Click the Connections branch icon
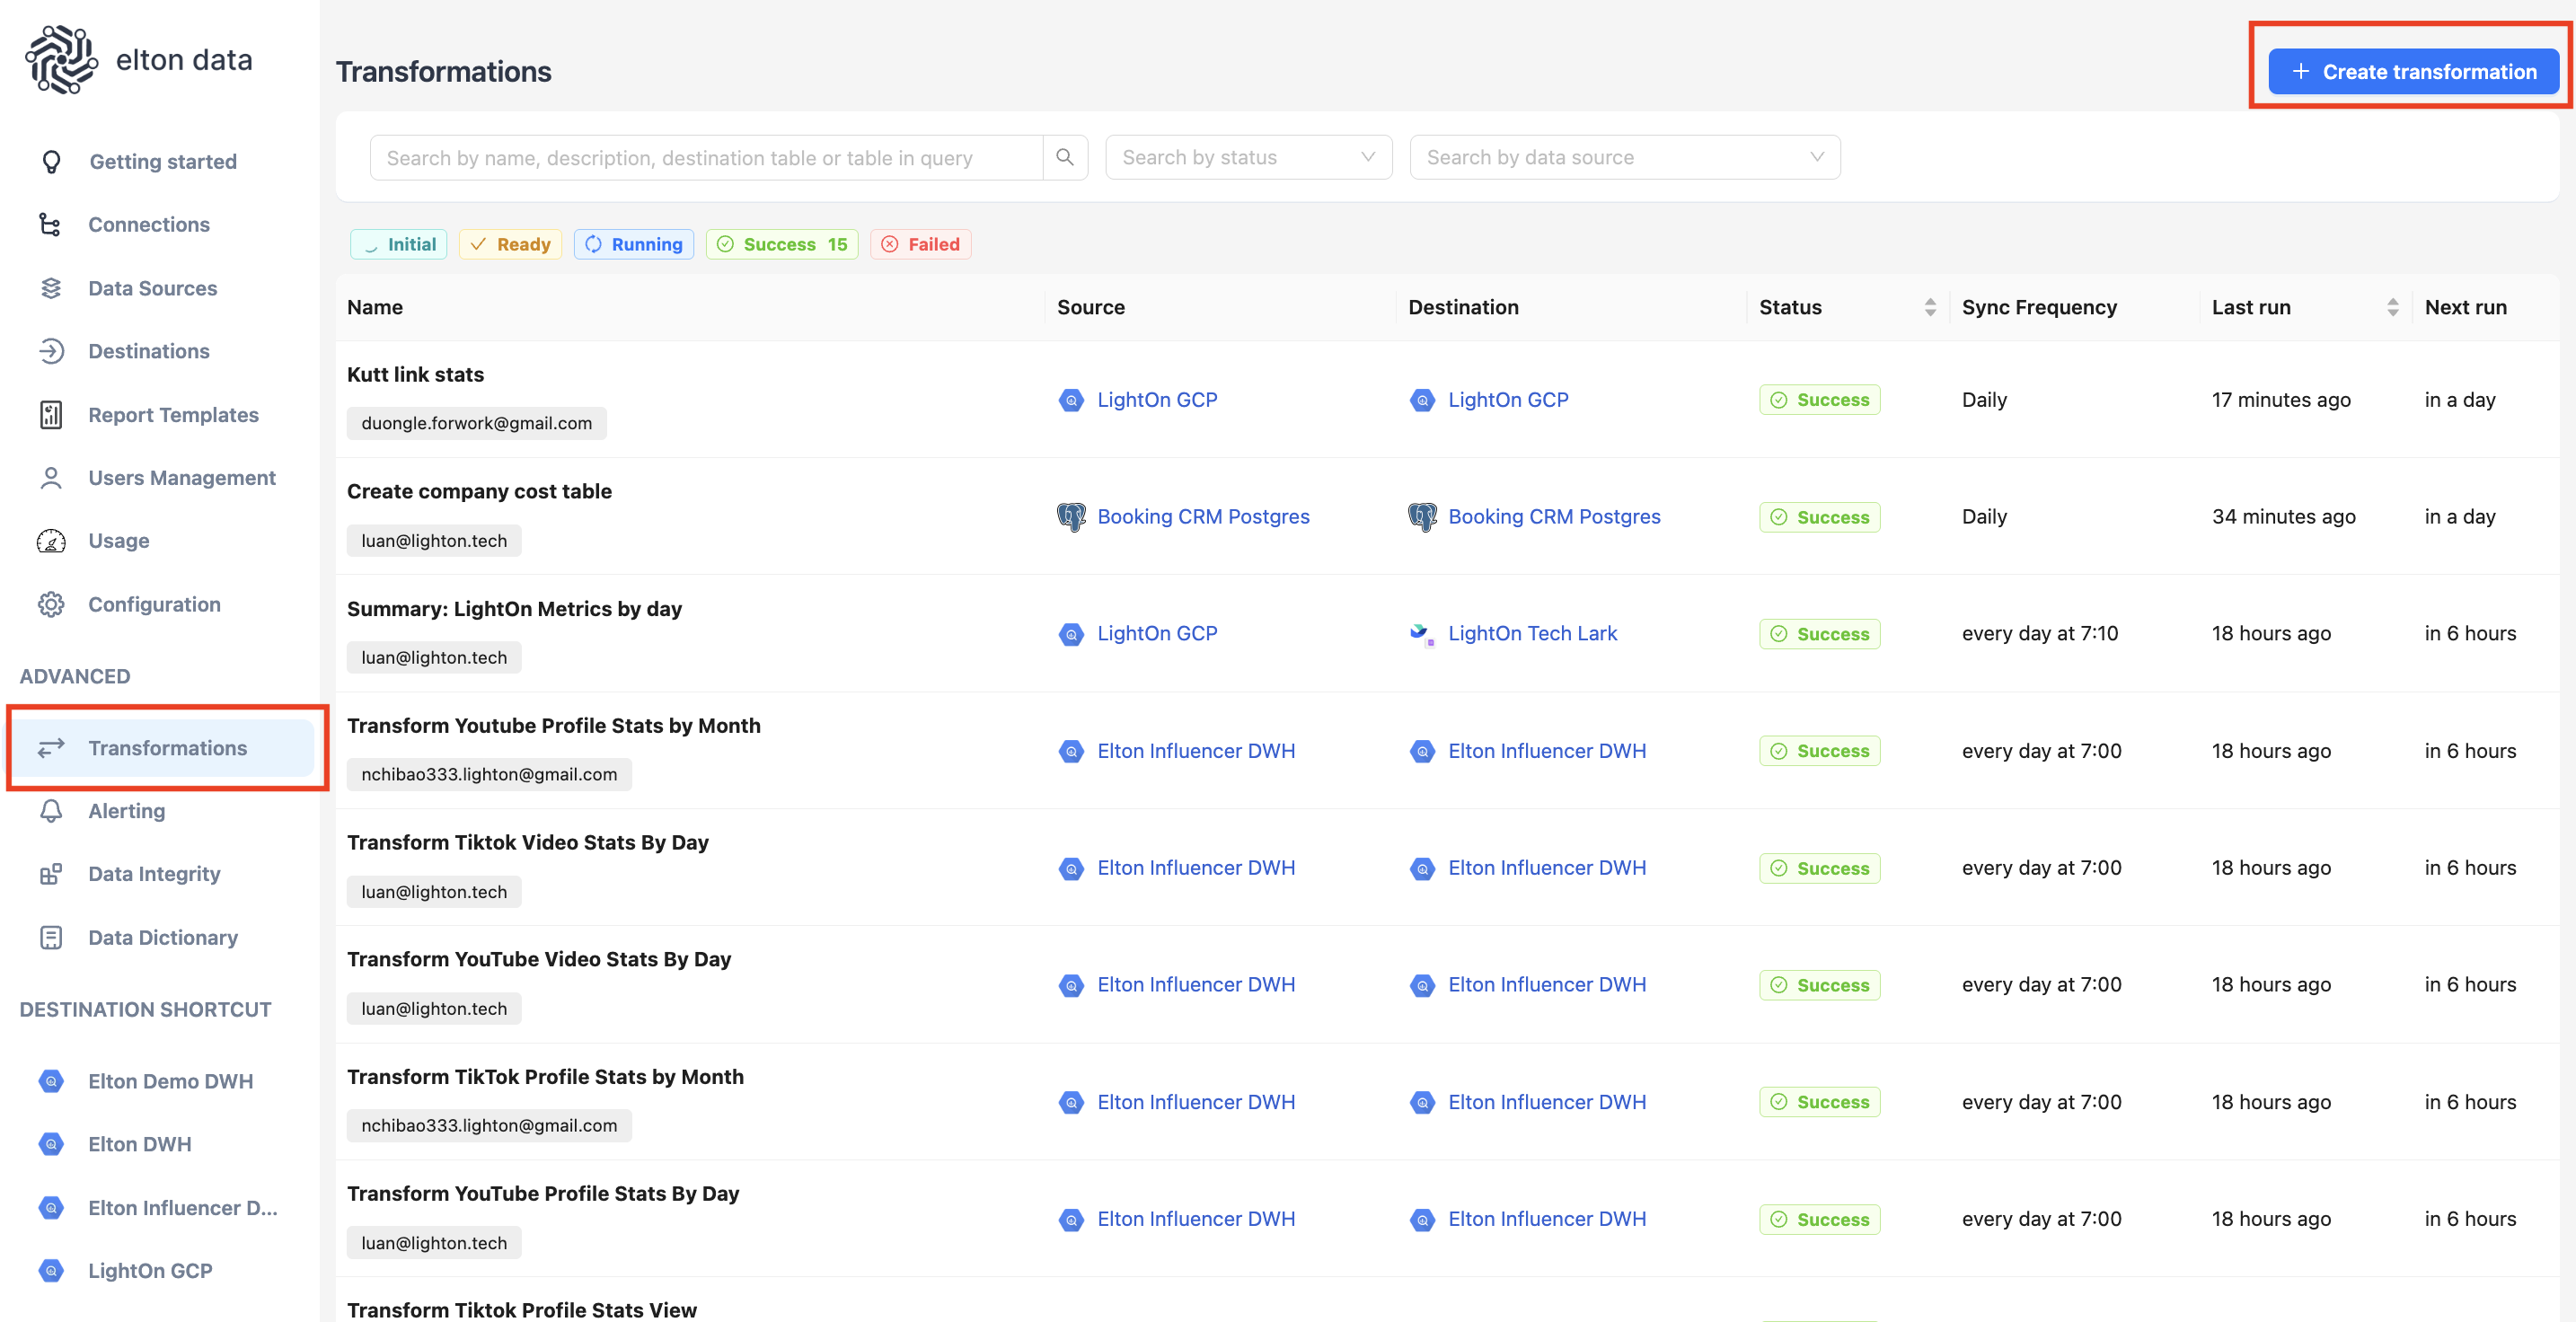The image size is (2576, 1322). click(x=50, y=224)
